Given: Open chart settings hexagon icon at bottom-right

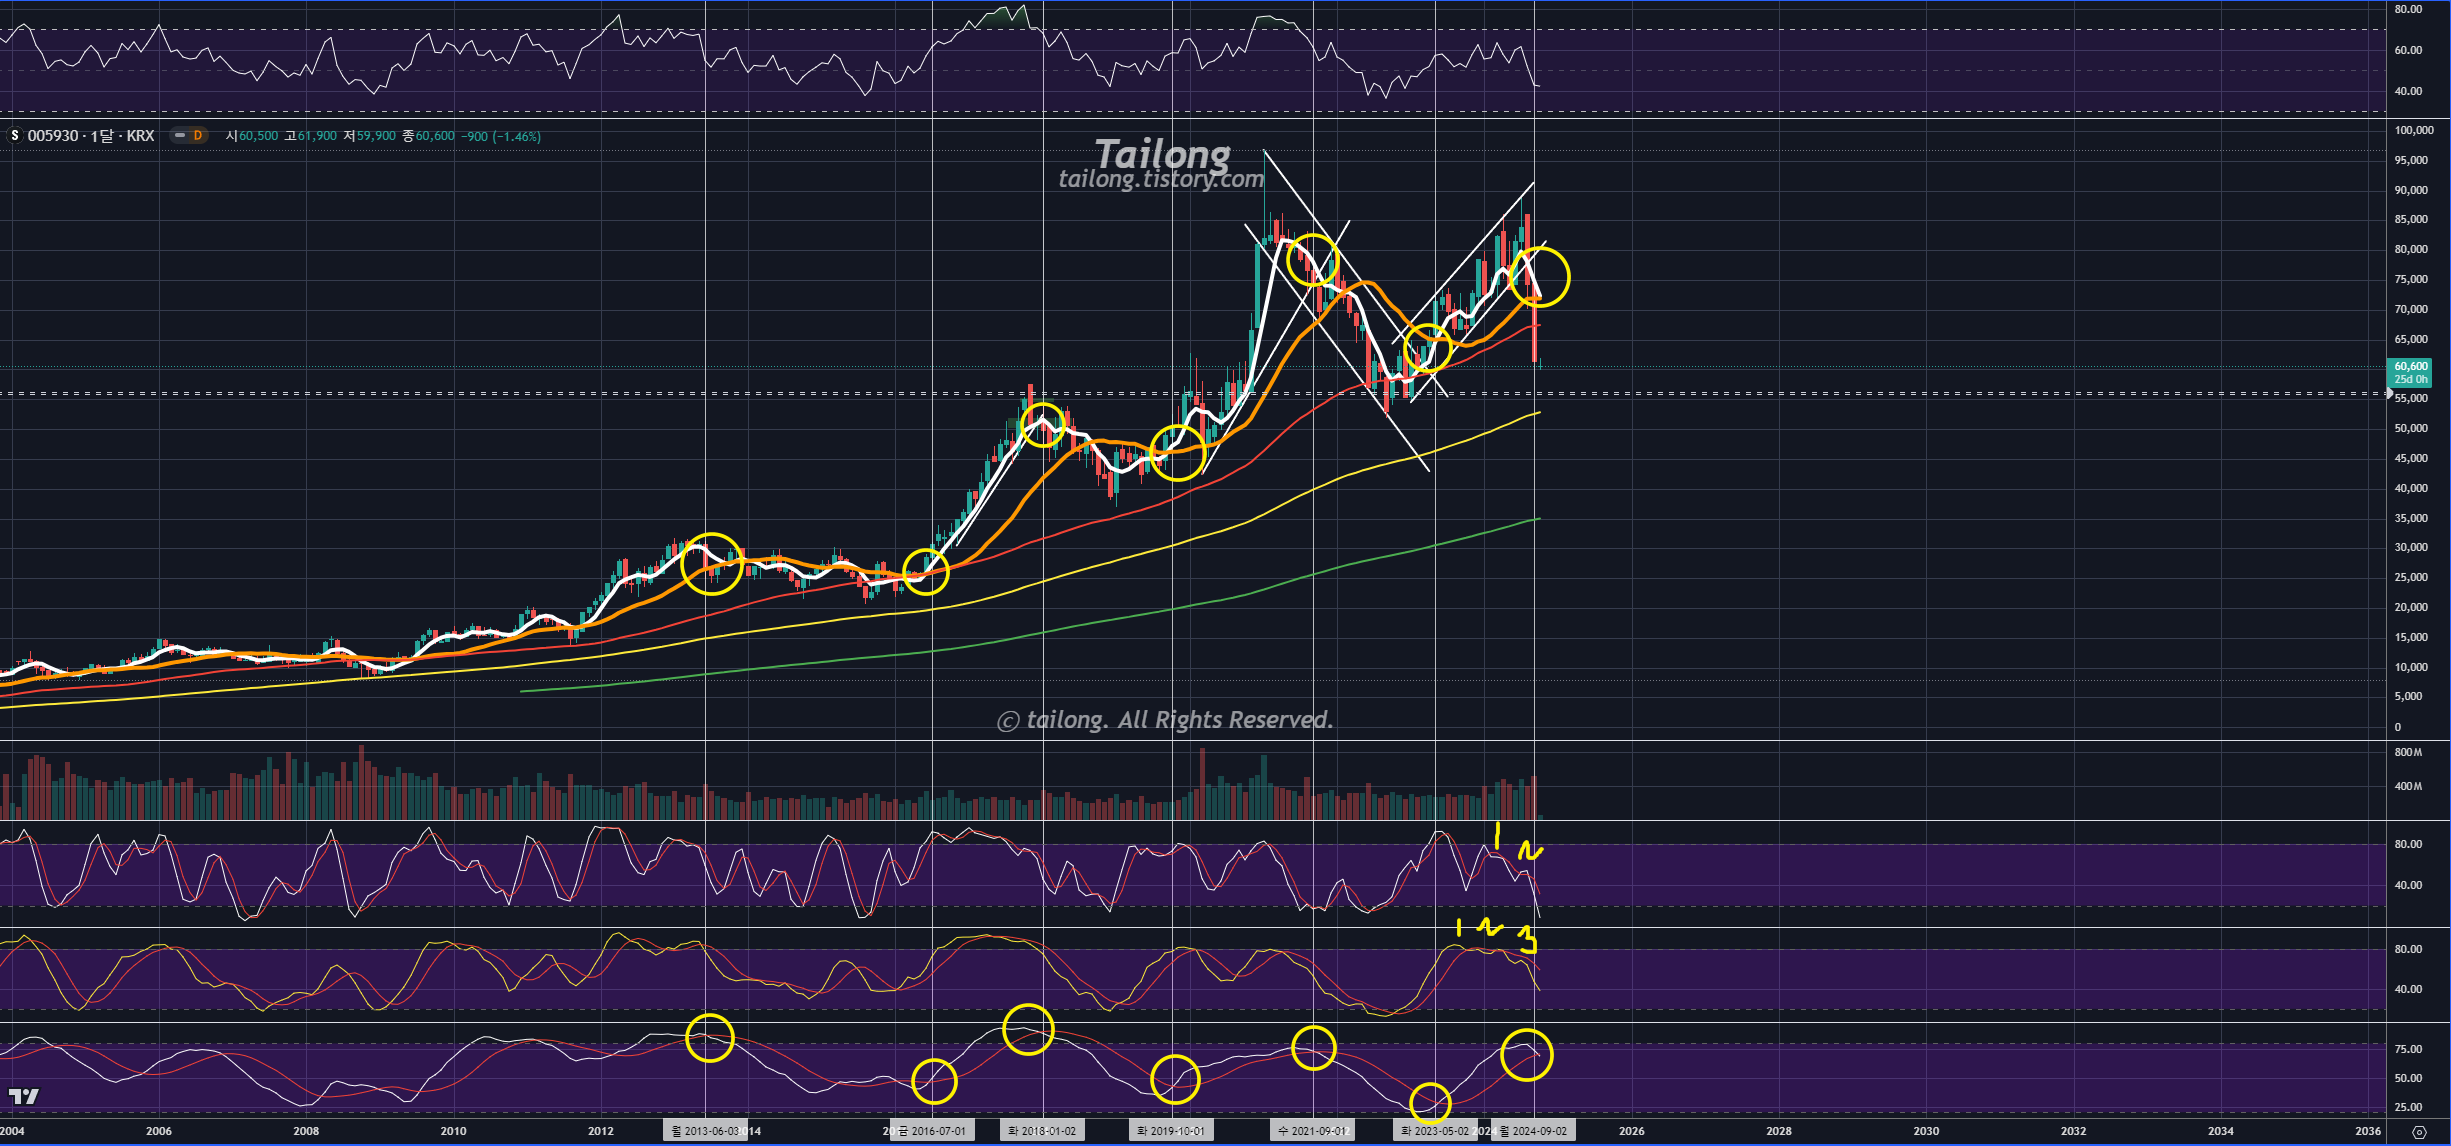Looking at the screenshot, I should click(x=2419, y=1131).
